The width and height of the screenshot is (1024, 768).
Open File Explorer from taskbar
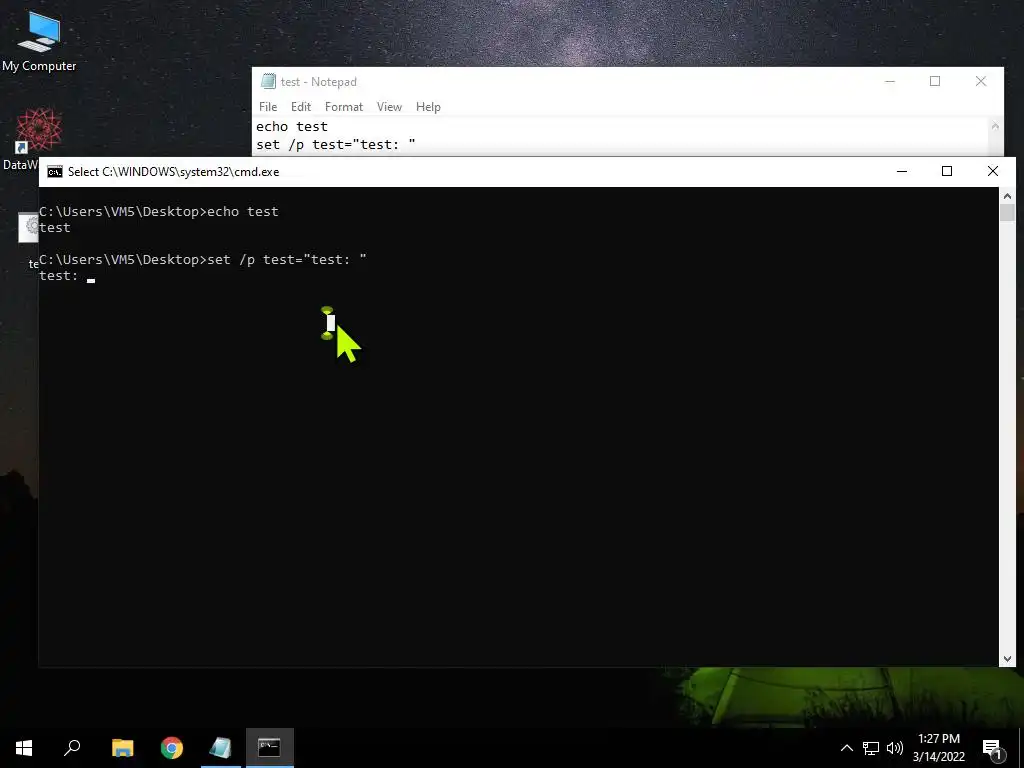(122, 748)
